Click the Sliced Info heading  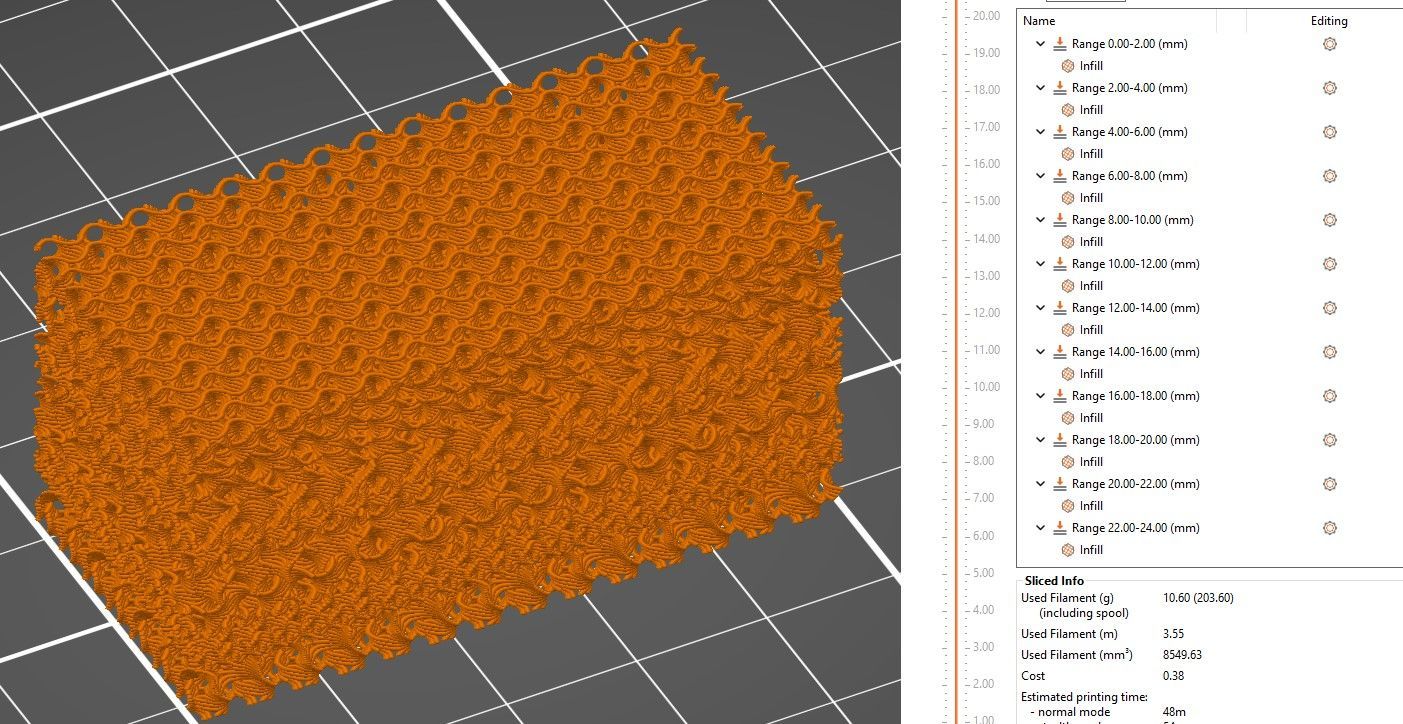(1053, 581)
